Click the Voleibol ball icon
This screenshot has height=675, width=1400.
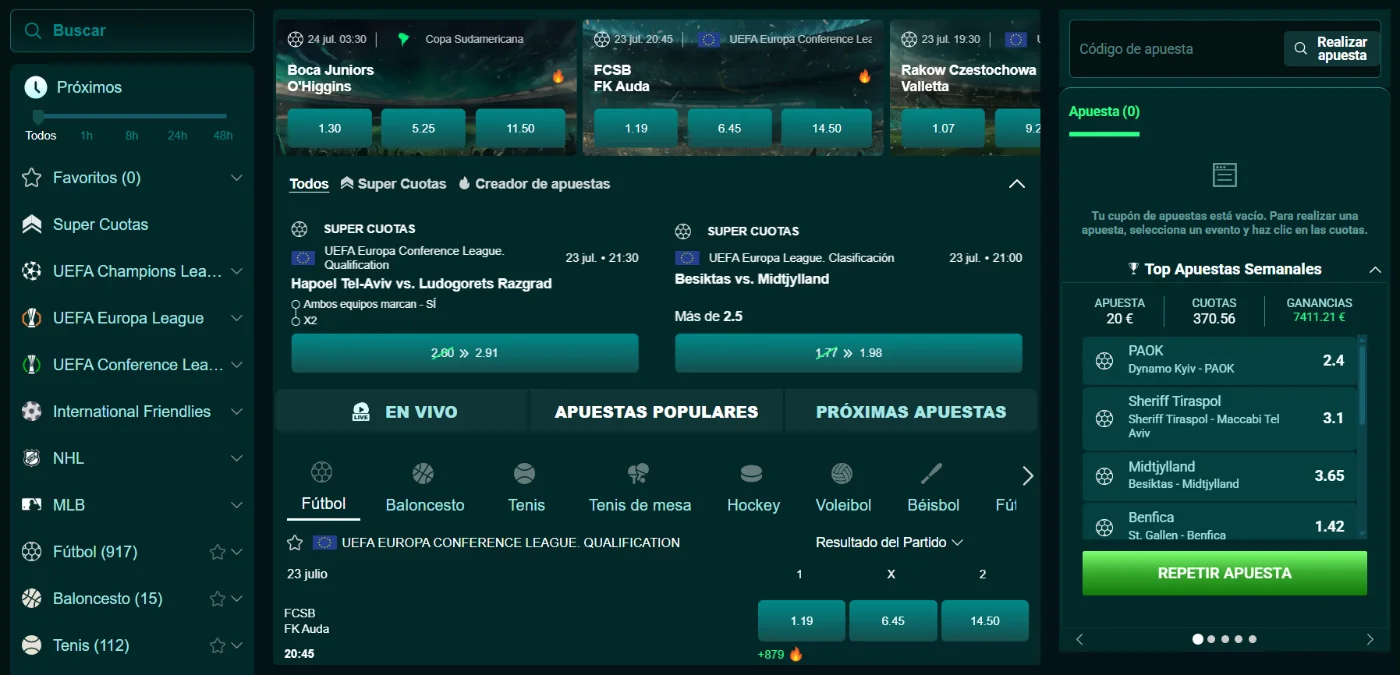point(842,473)
